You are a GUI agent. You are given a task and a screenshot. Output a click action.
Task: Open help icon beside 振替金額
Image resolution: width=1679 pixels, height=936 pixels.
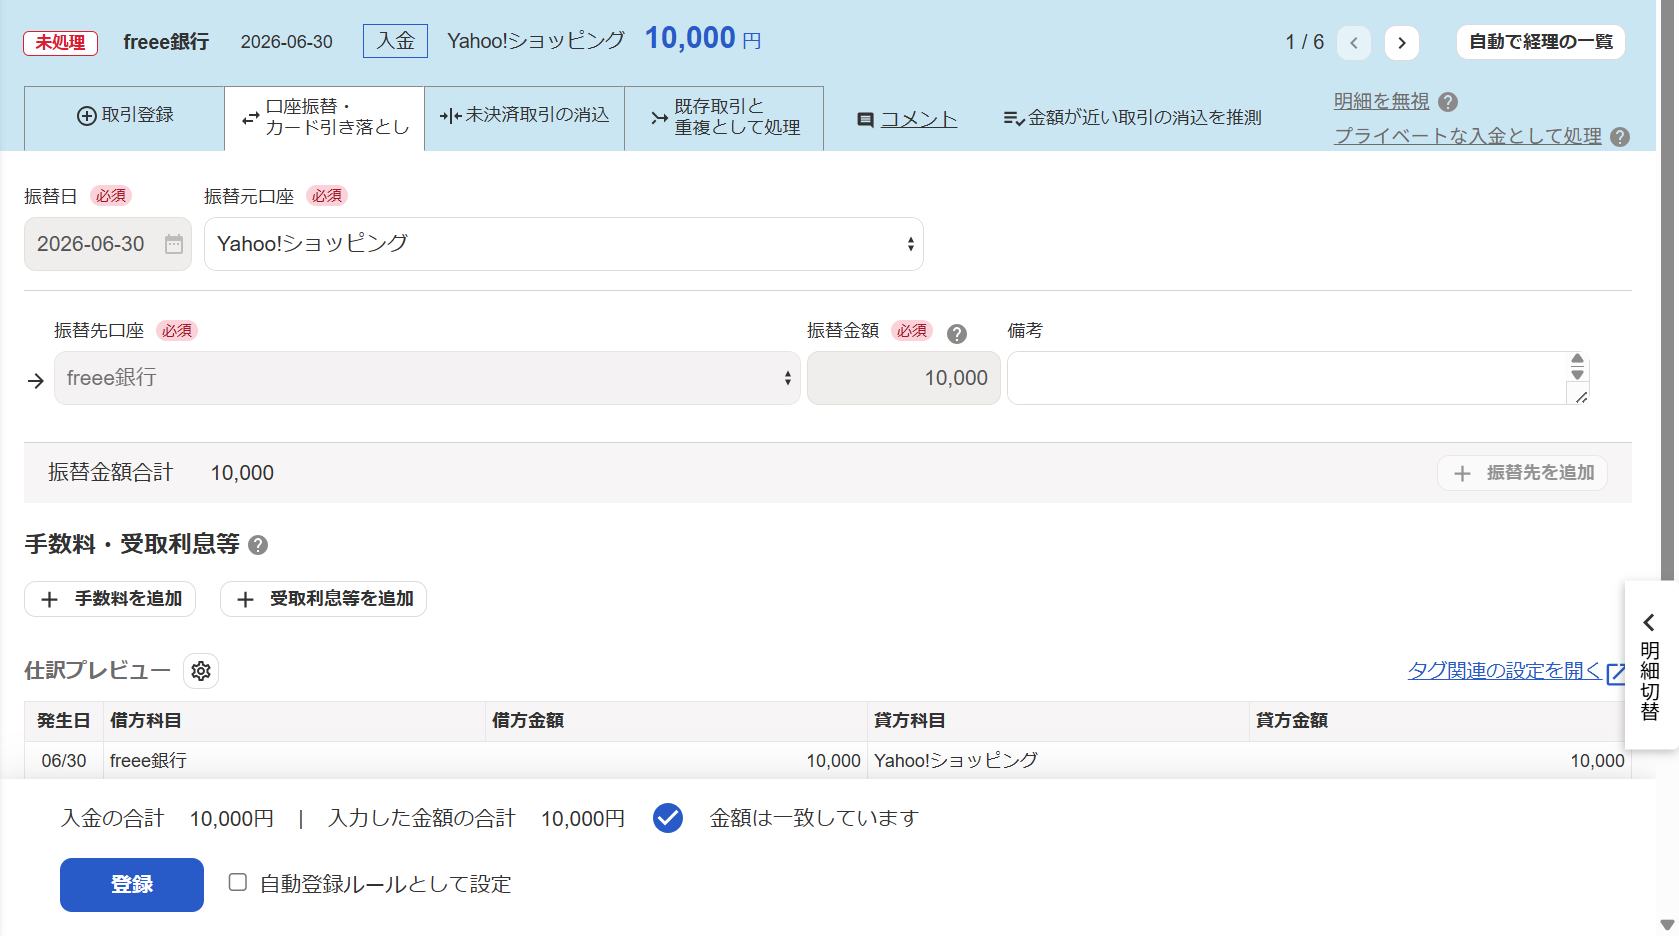[x=957, y=334]
